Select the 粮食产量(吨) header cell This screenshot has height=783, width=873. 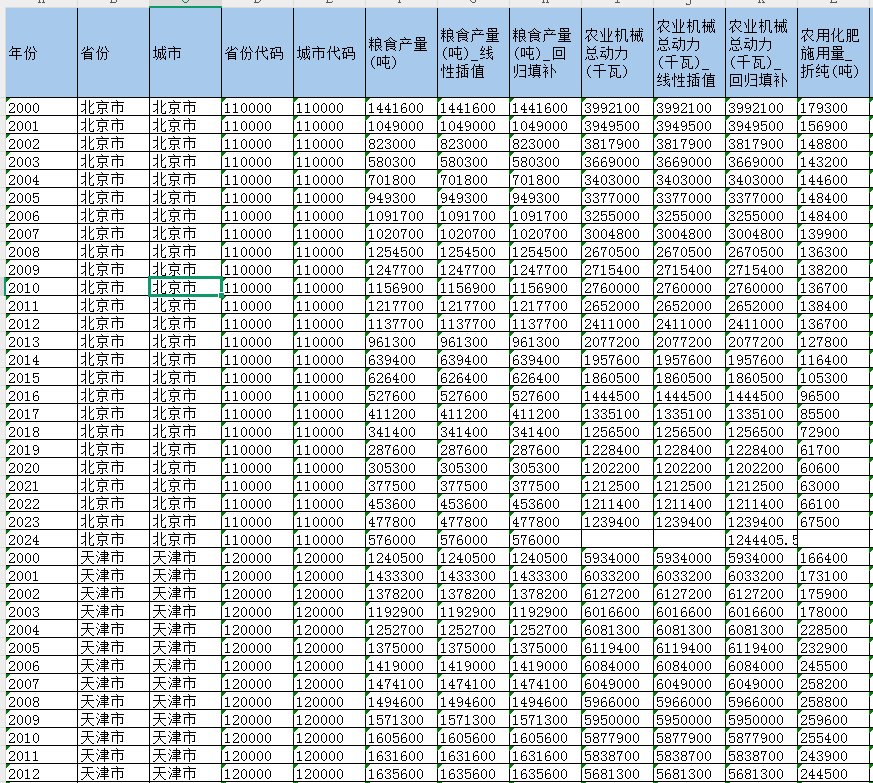coord(400,54)
